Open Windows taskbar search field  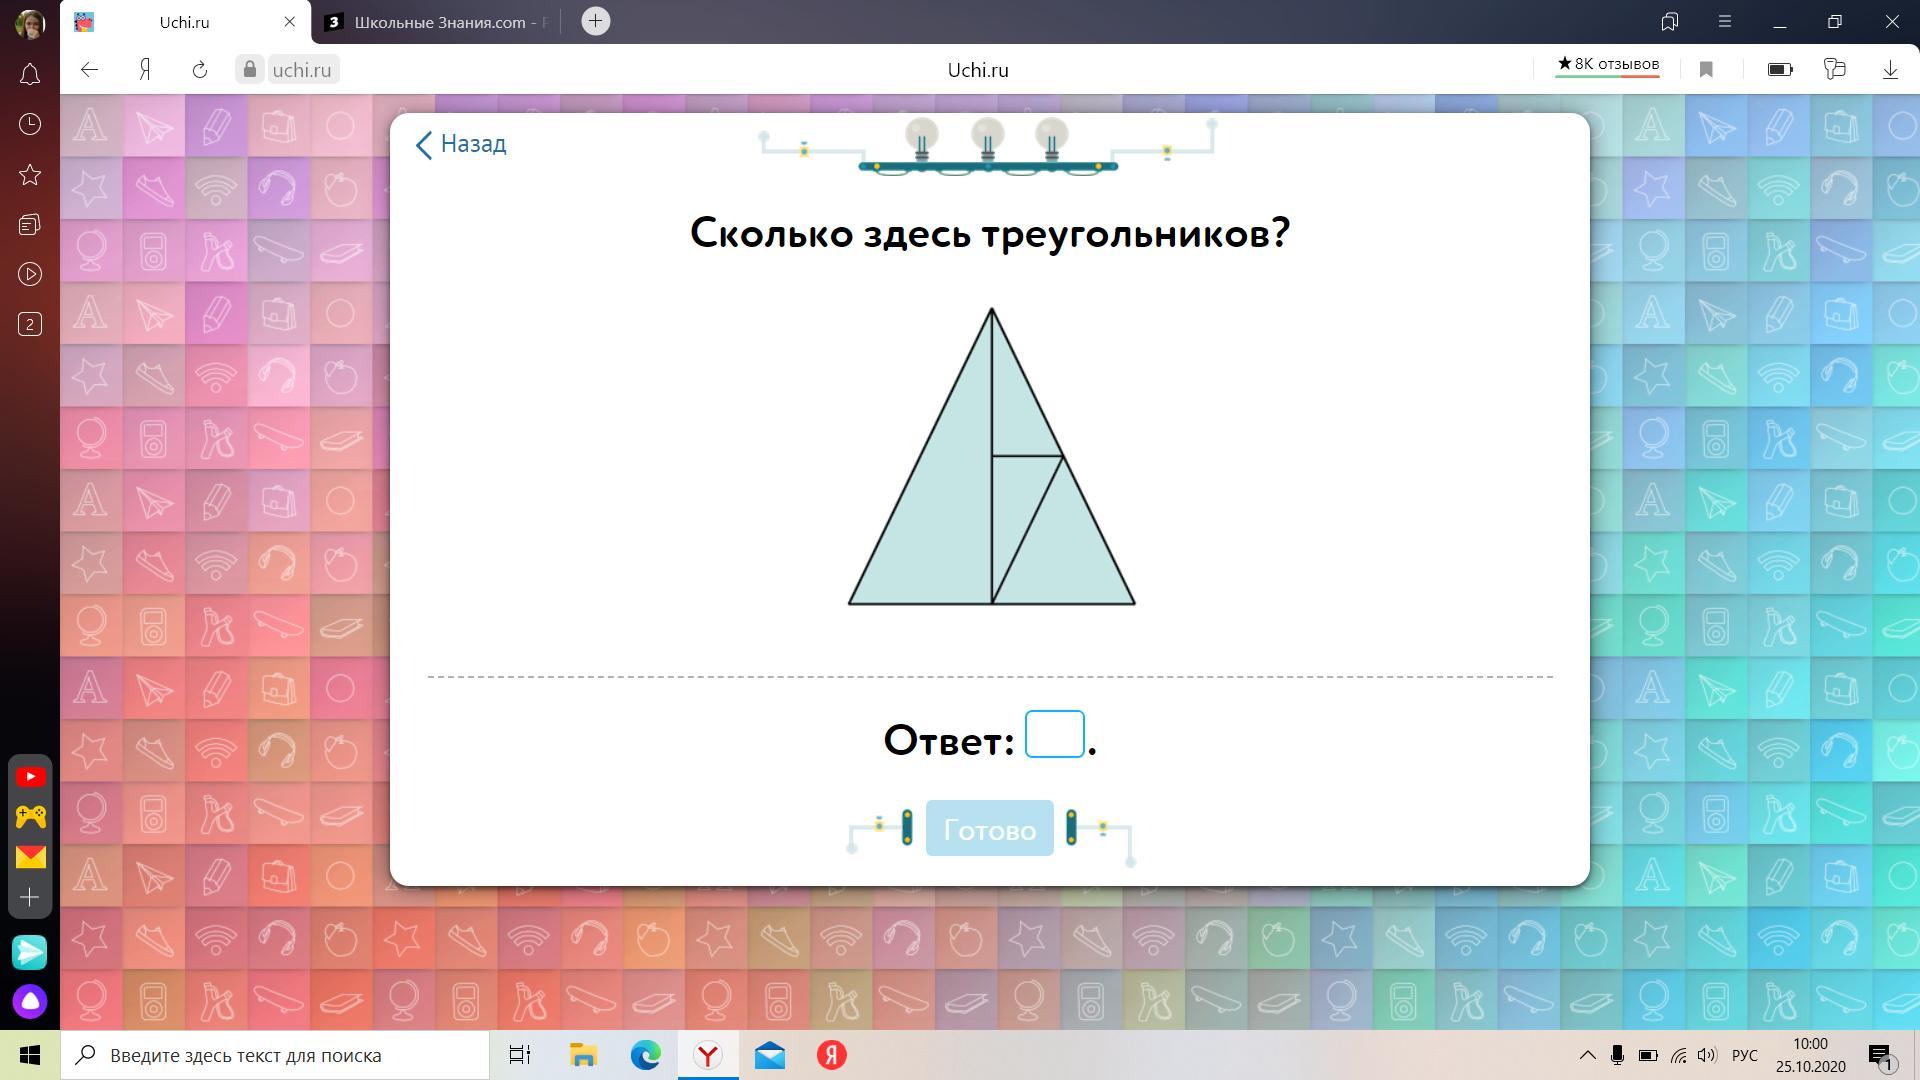pyautogui.click(x=275, y=1055)
